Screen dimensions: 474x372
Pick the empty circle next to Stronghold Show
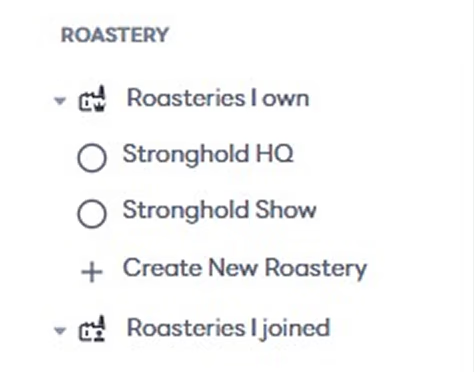[x=92, y=214]
